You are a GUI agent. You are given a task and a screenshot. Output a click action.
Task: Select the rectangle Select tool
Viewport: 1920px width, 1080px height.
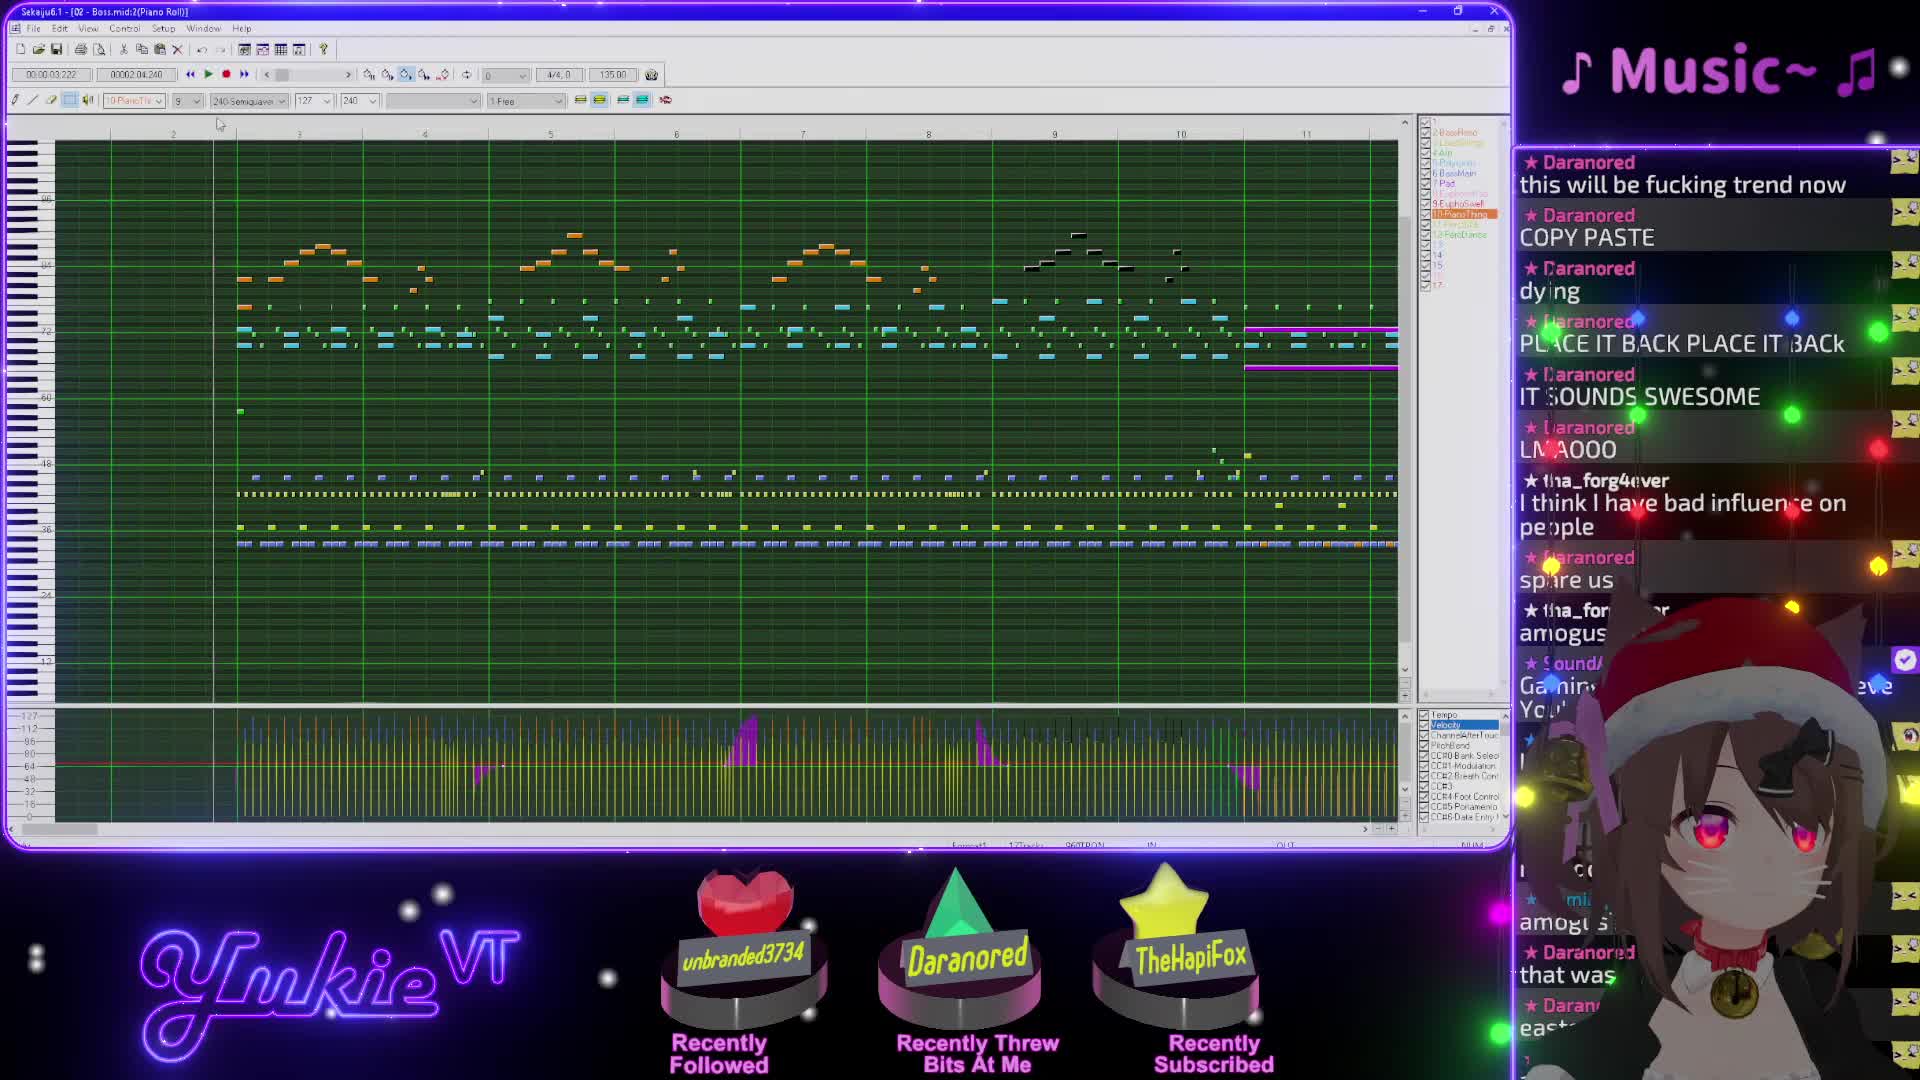(70, 100)
